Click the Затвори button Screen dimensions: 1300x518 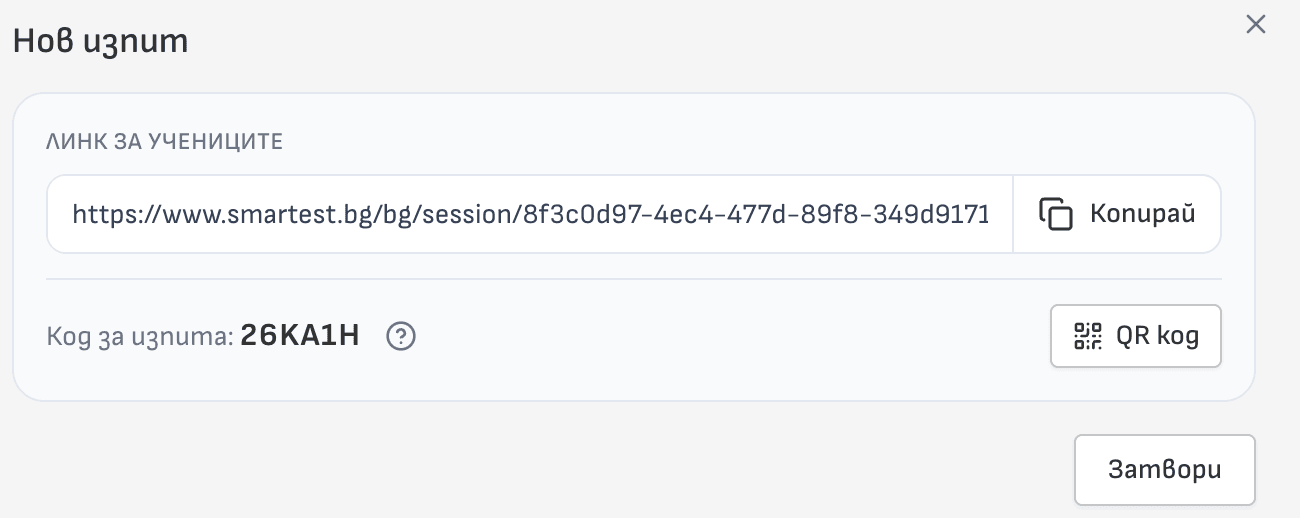pyautogui.click(x=1164, y=470)
